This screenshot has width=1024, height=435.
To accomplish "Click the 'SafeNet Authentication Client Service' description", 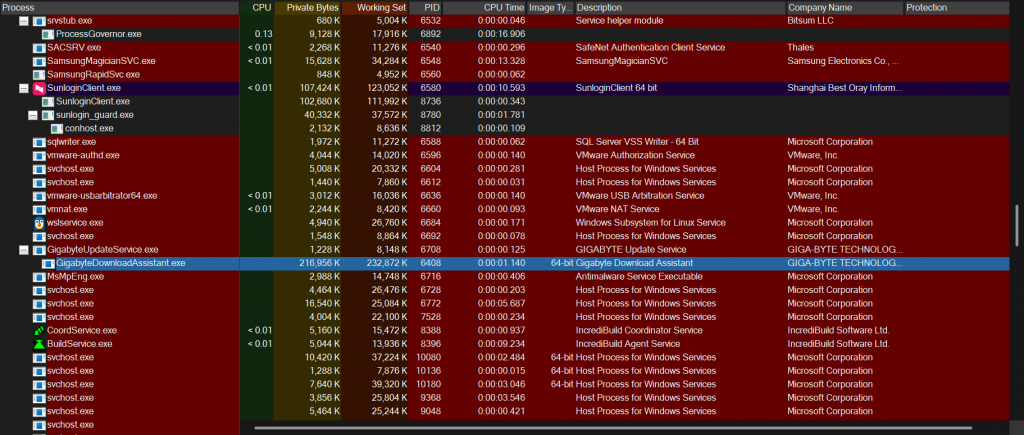I will tap(650, 48).
